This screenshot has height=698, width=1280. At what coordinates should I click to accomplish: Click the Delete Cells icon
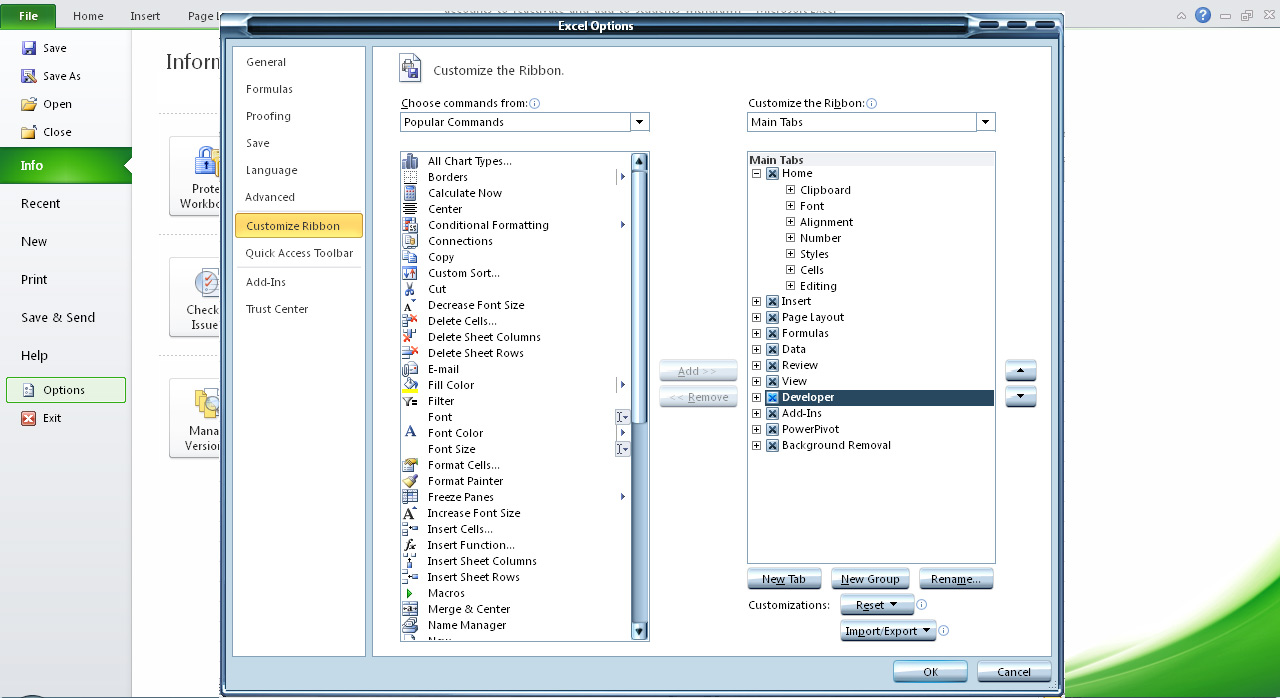(x=410, y=321)
